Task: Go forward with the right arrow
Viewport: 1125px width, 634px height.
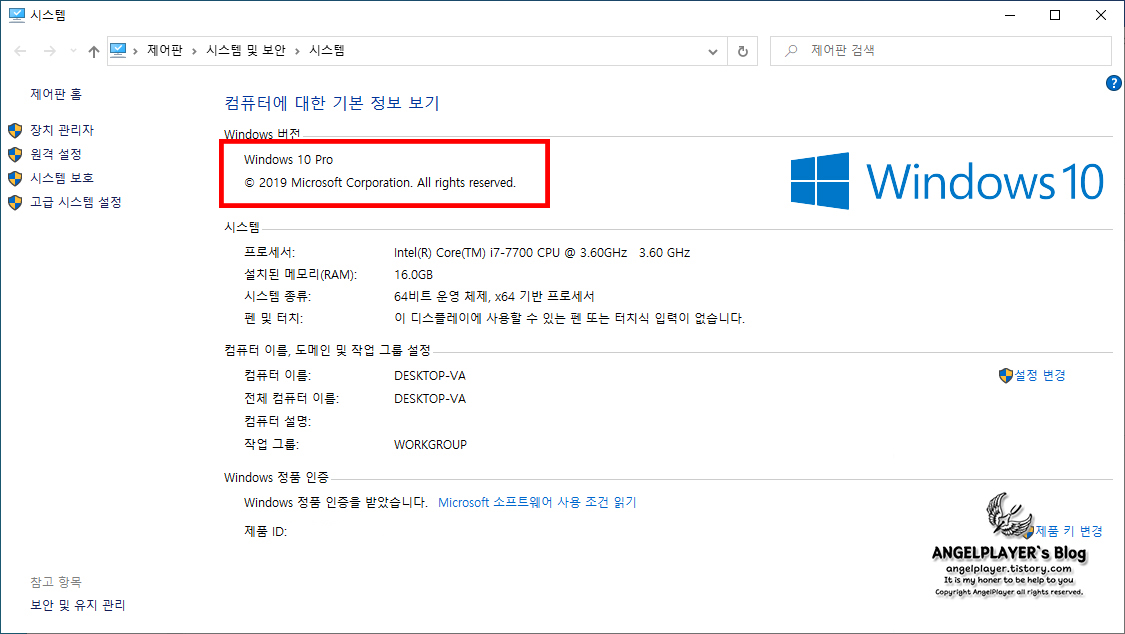Action: (50, 51)
